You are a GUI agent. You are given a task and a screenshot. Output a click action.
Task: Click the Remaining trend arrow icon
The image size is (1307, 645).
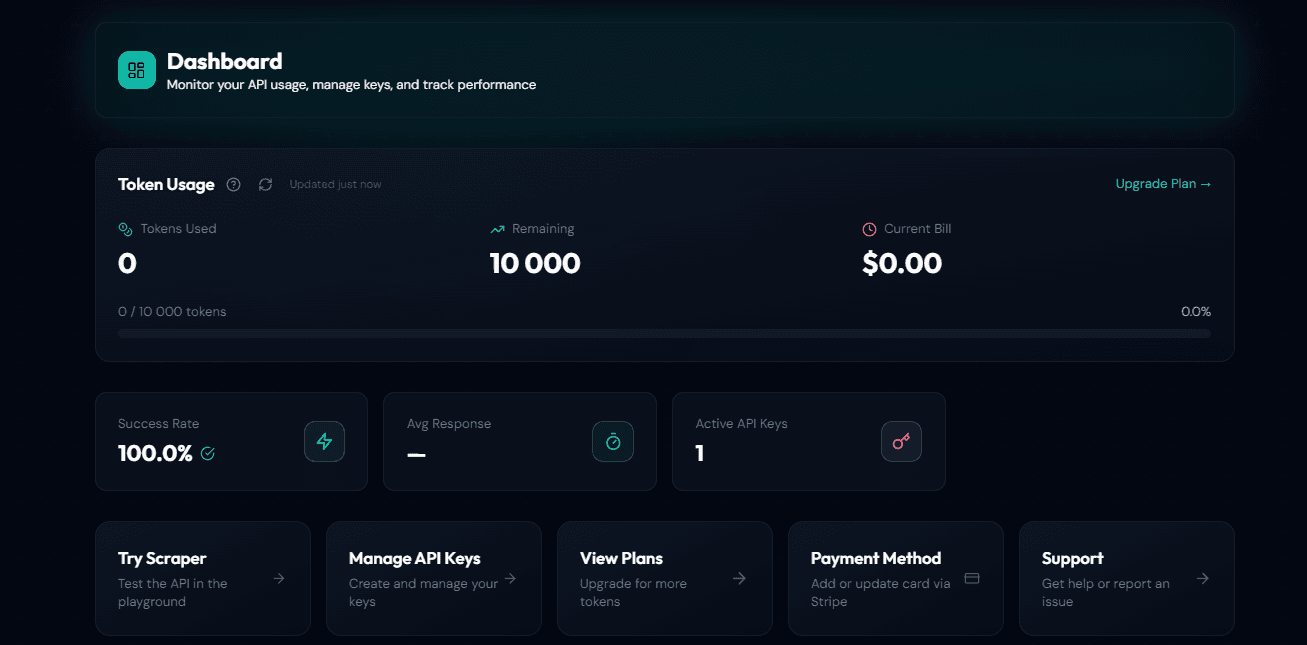[x=497, y=228]
